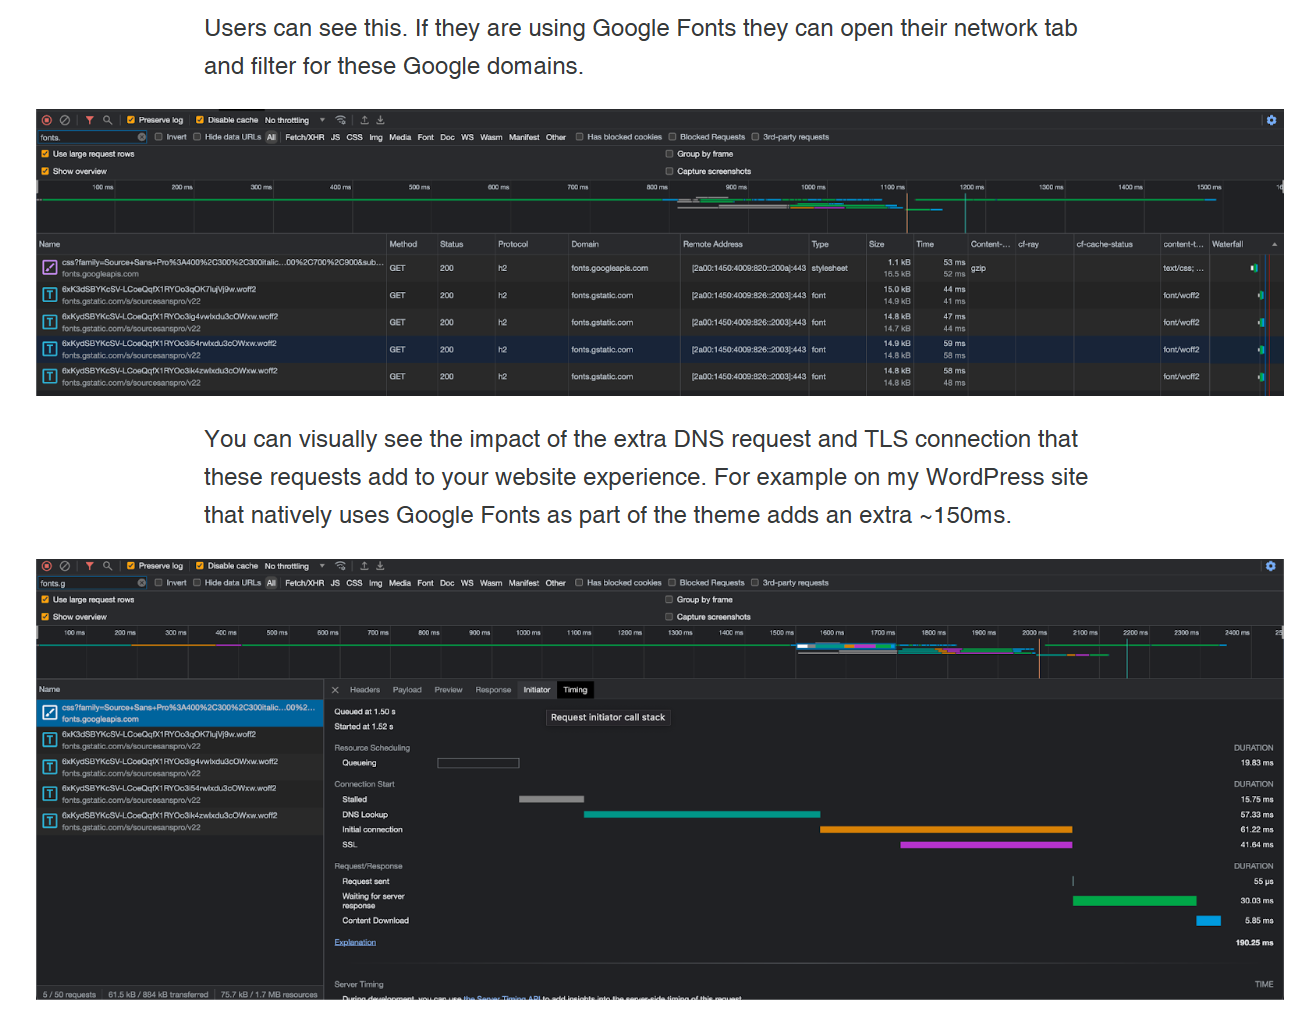Open No throttling dropdown in lower DevTools panel

click(295, 566)
